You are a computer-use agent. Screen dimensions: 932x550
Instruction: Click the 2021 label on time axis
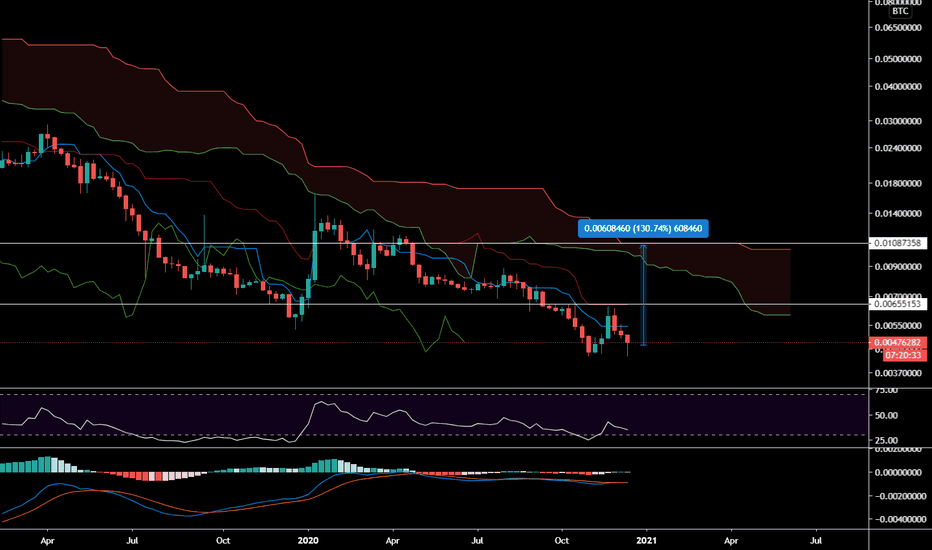tap(646, 540)
